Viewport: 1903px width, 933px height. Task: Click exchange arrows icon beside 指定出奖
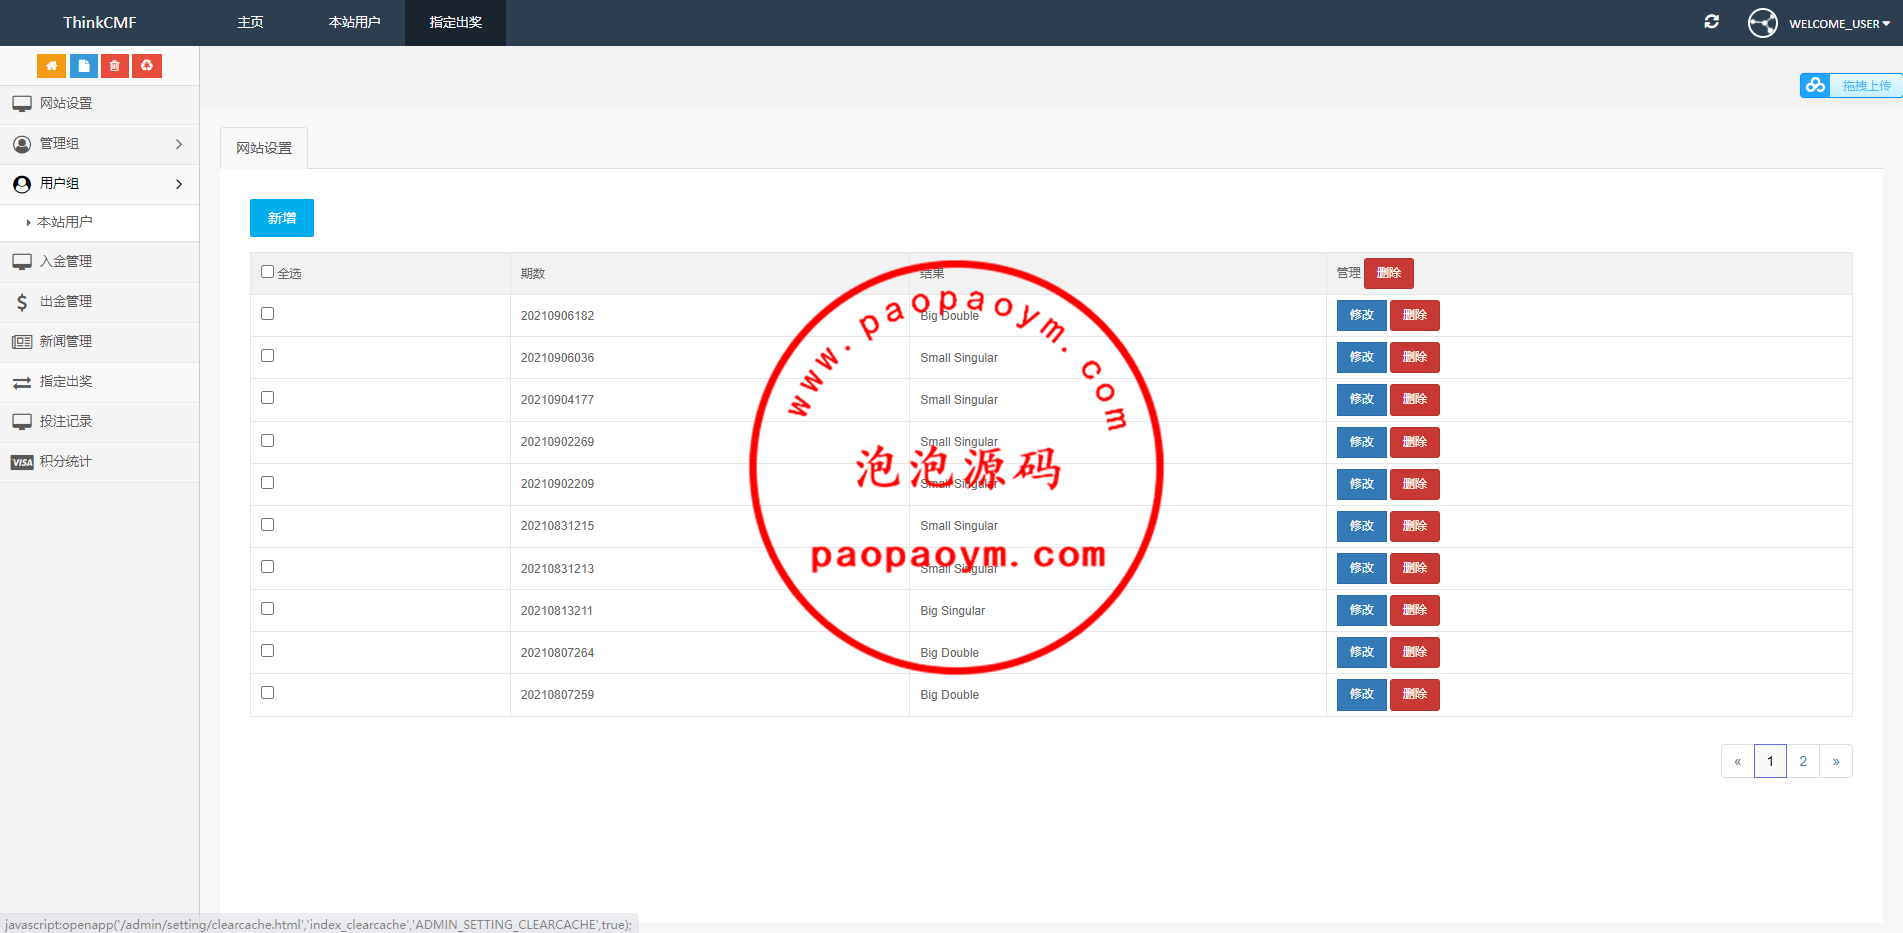coord(22,382)
